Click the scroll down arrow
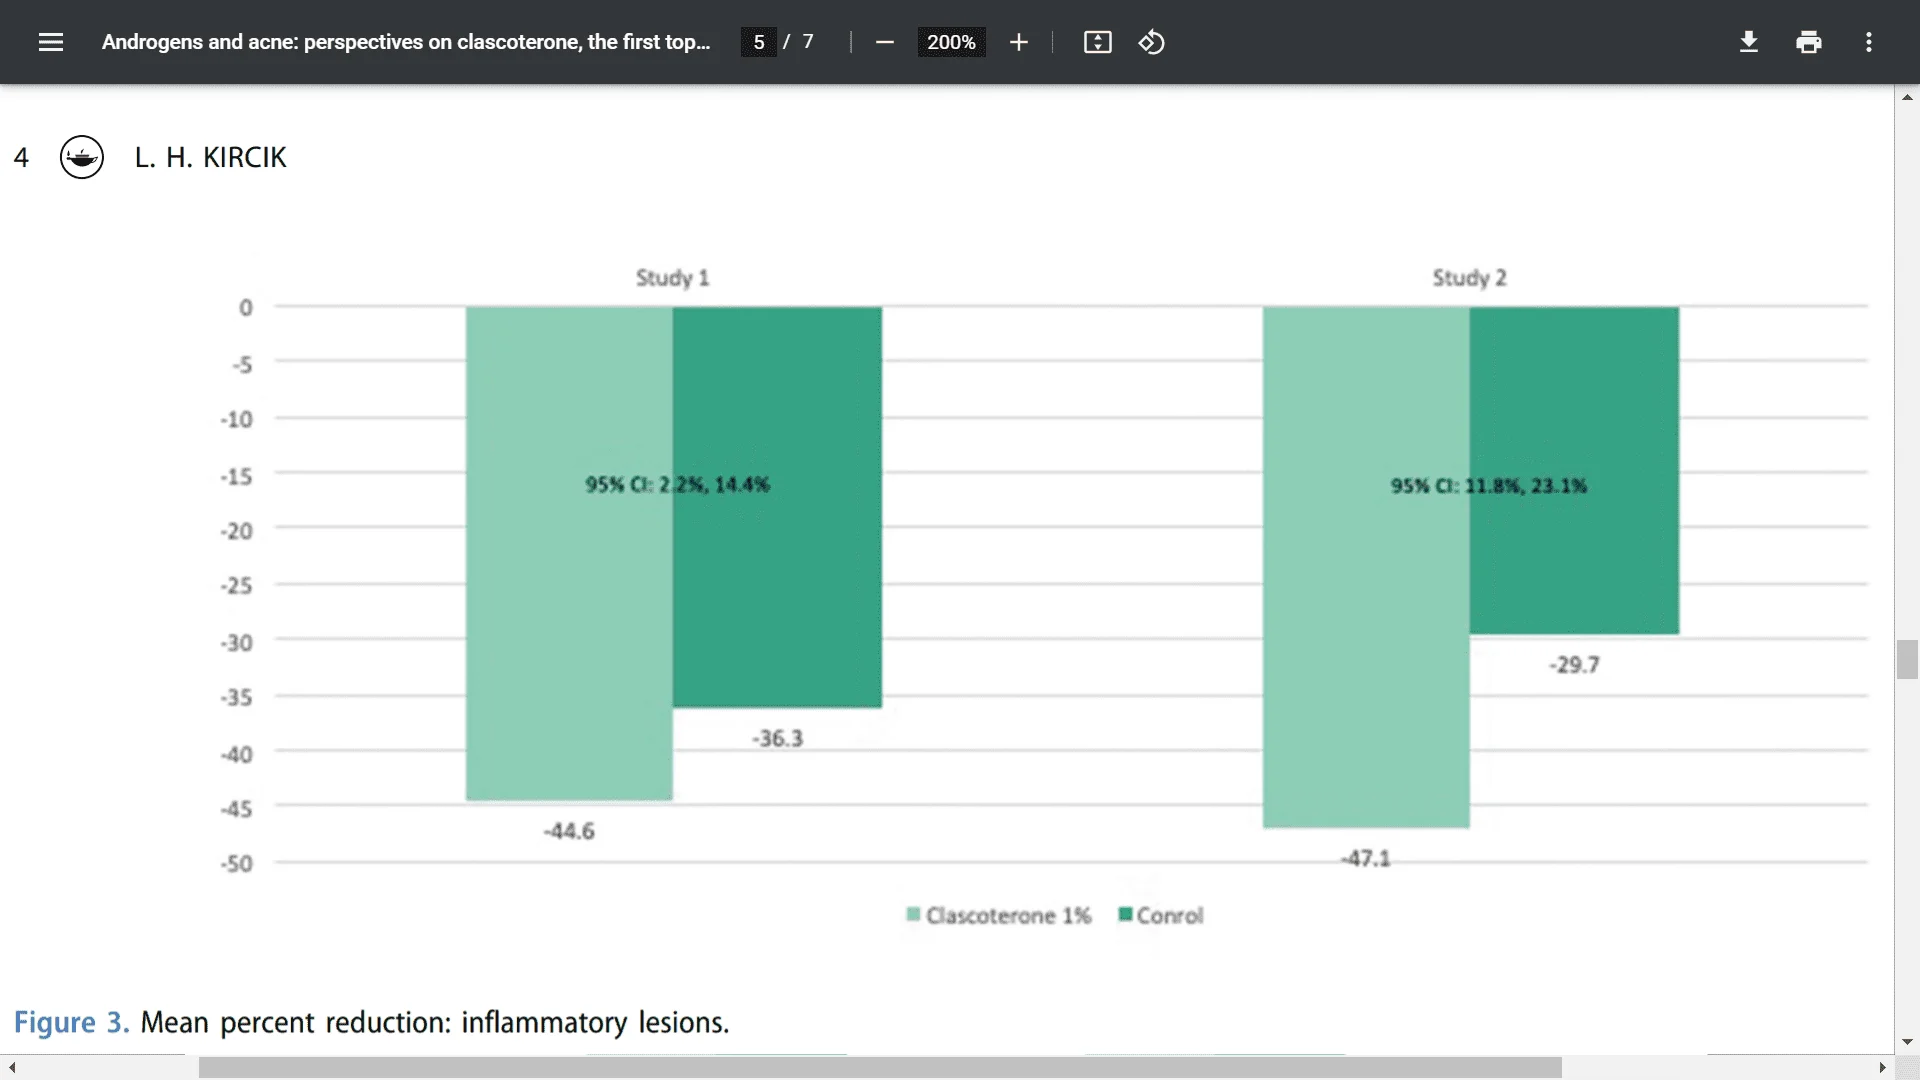 click(x=1907, y=1042)
